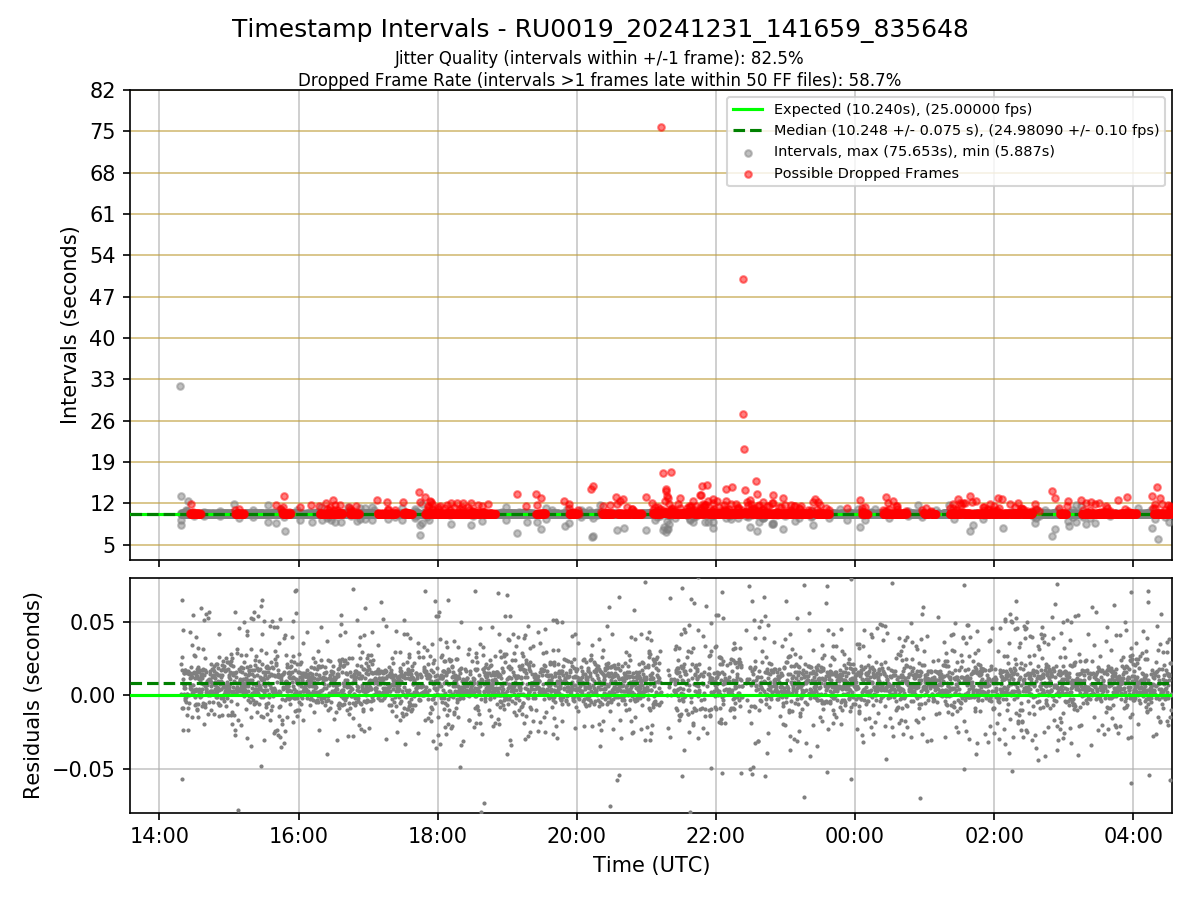Click the dashed green Median line legend sample

pyautogui.click(x=749, y=130)
